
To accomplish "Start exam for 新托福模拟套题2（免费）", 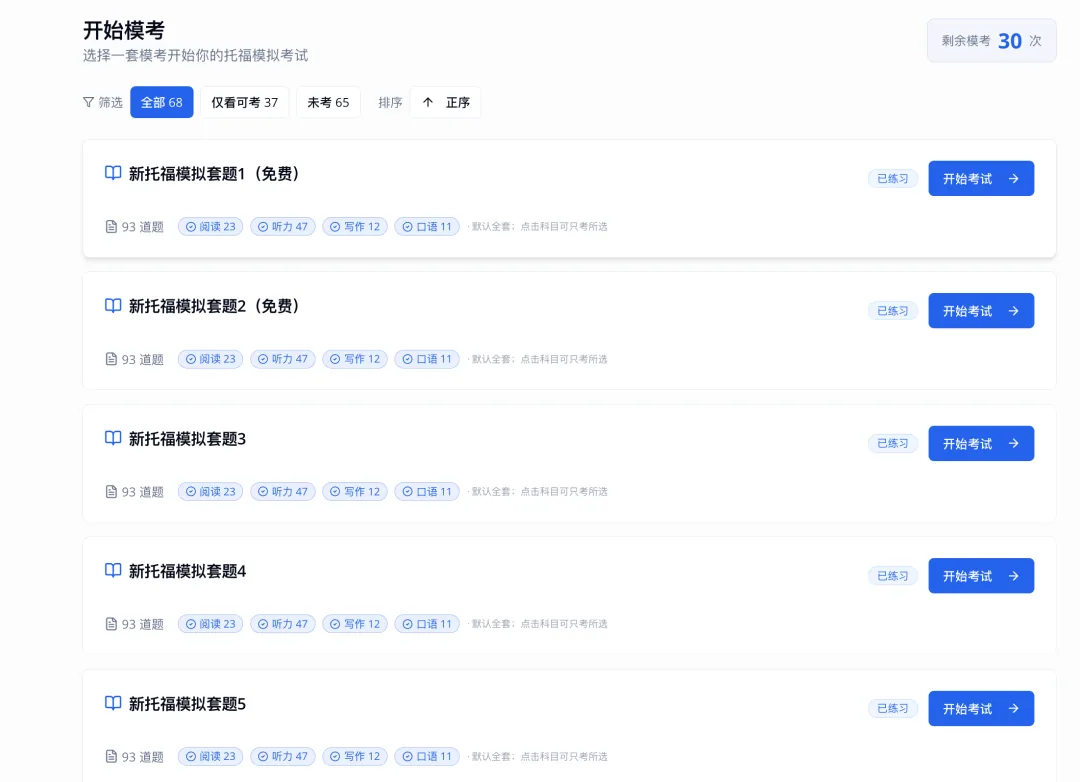I will [x=981, y=311].
